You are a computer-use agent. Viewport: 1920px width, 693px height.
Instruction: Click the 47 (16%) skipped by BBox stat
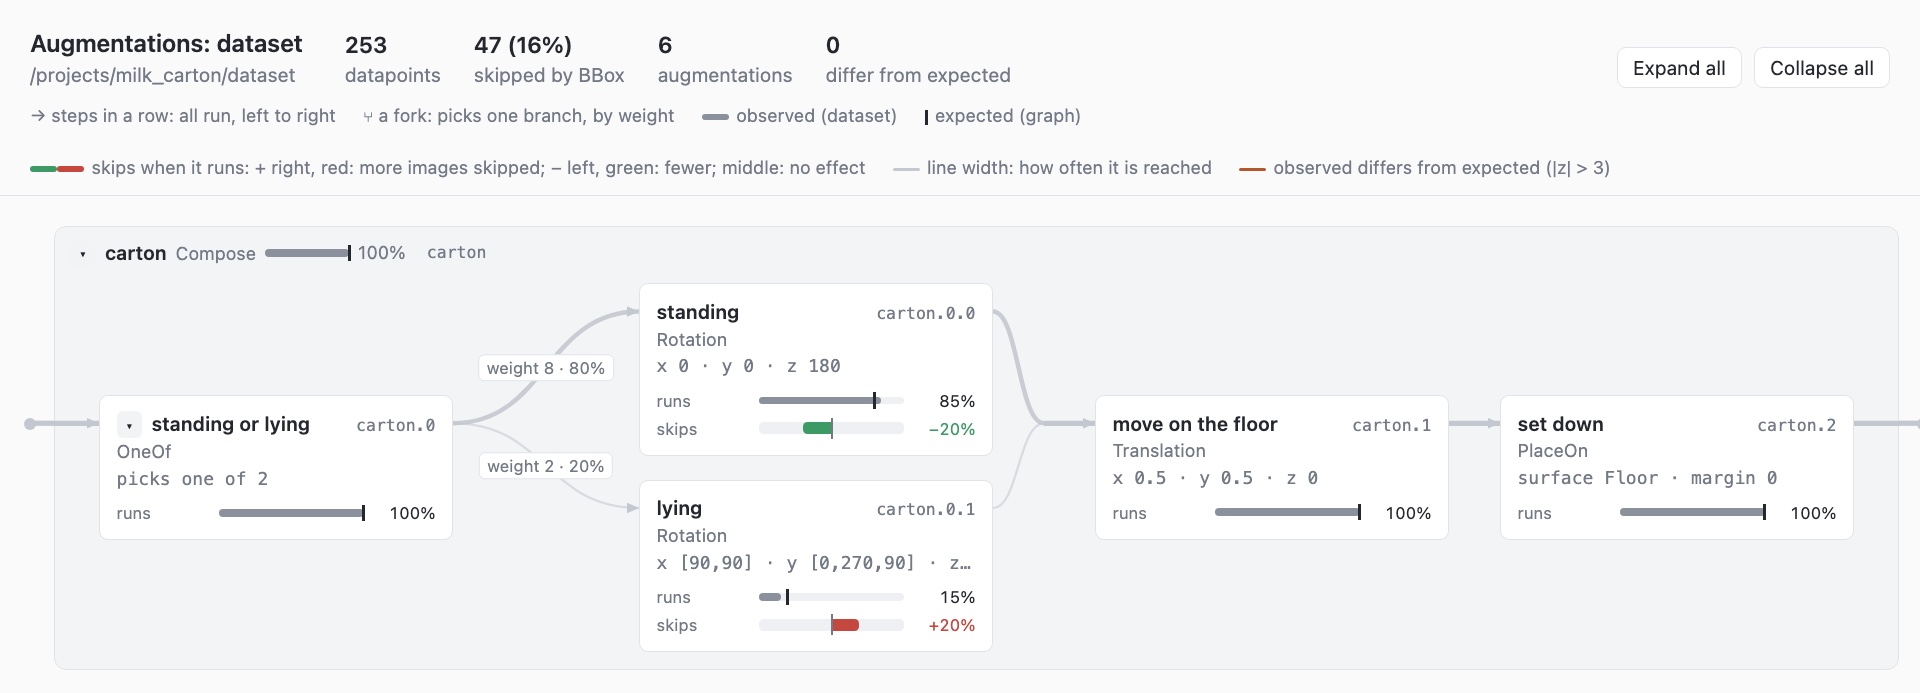pos(549,59)
